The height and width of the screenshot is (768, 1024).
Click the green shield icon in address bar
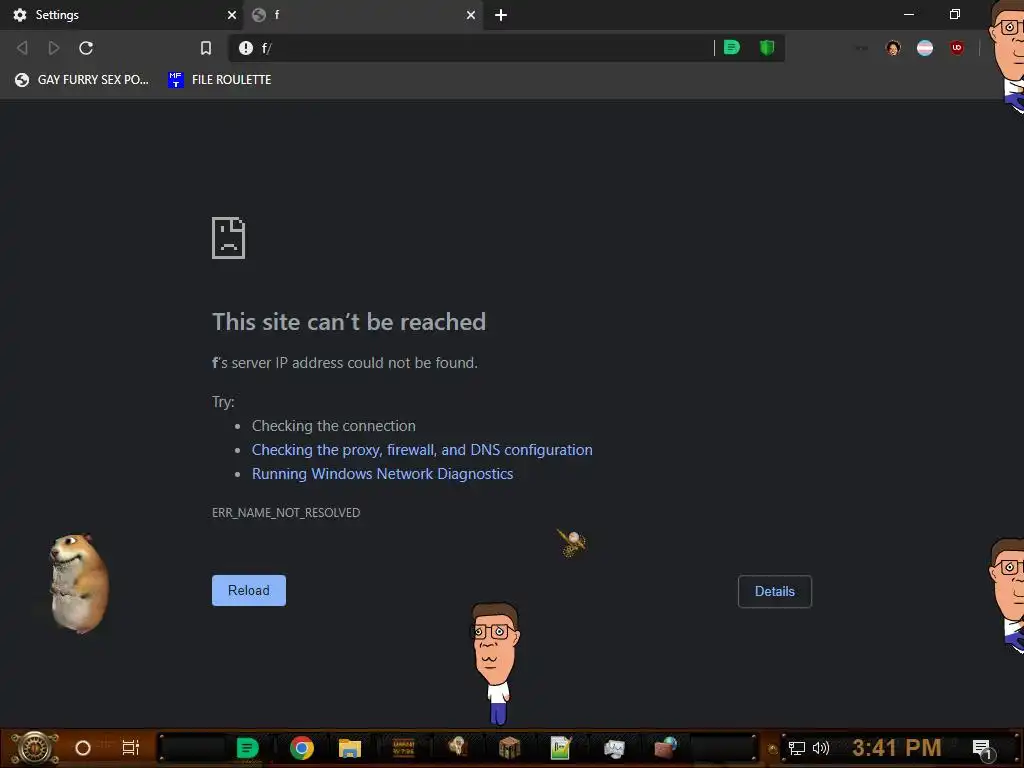767,47
